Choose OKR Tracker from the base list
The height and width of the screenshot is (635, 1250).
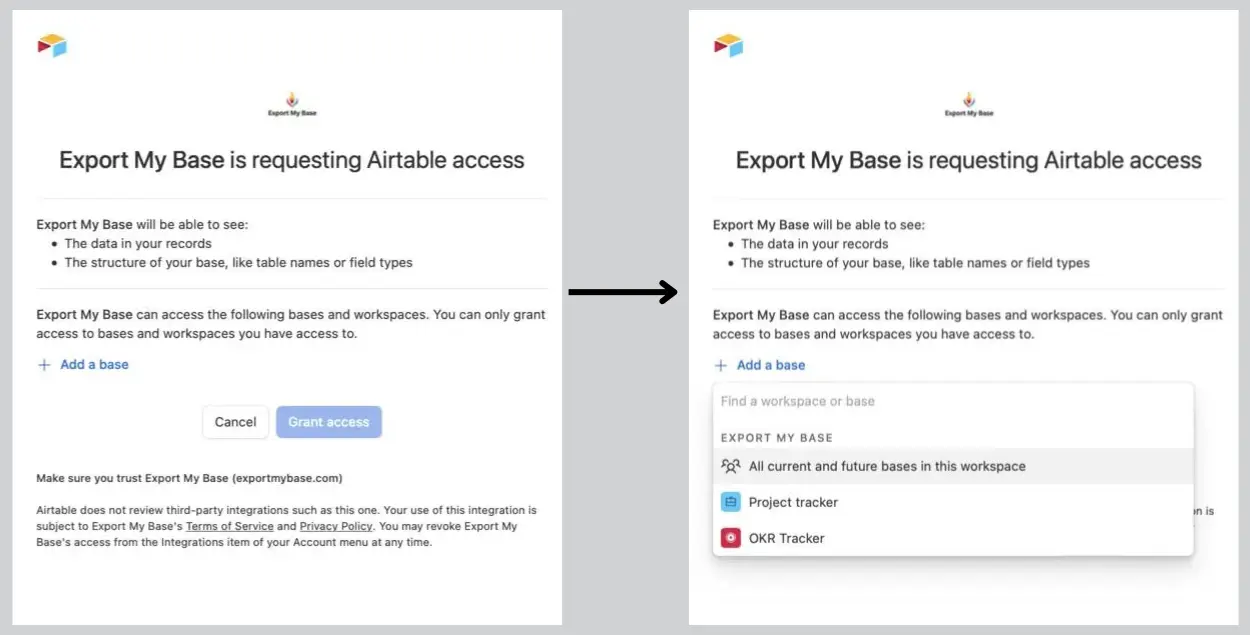[787, 538]
